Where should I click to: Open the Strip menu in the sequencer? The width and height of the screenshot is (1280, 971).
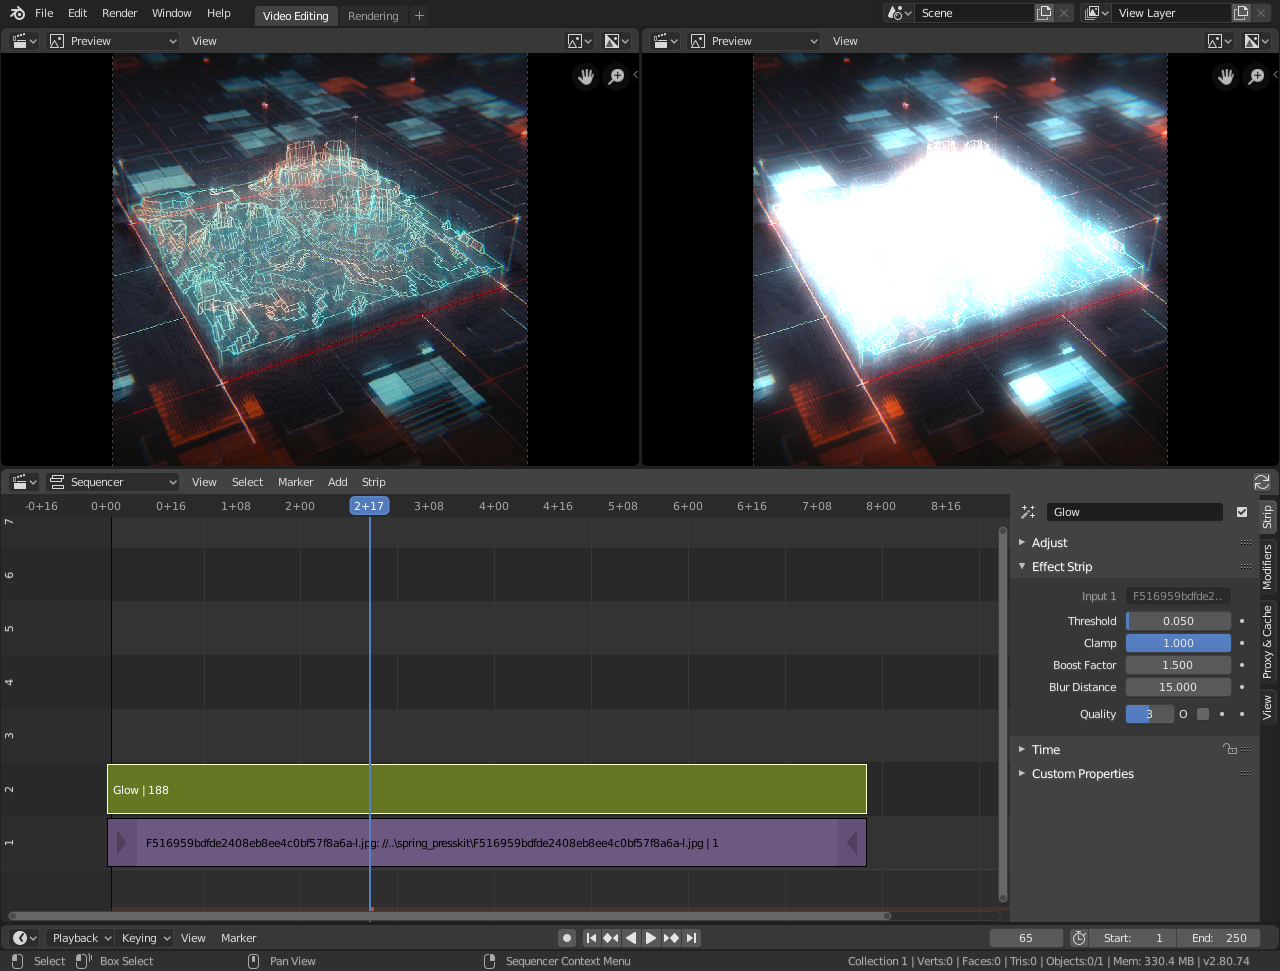pos(373,481)
